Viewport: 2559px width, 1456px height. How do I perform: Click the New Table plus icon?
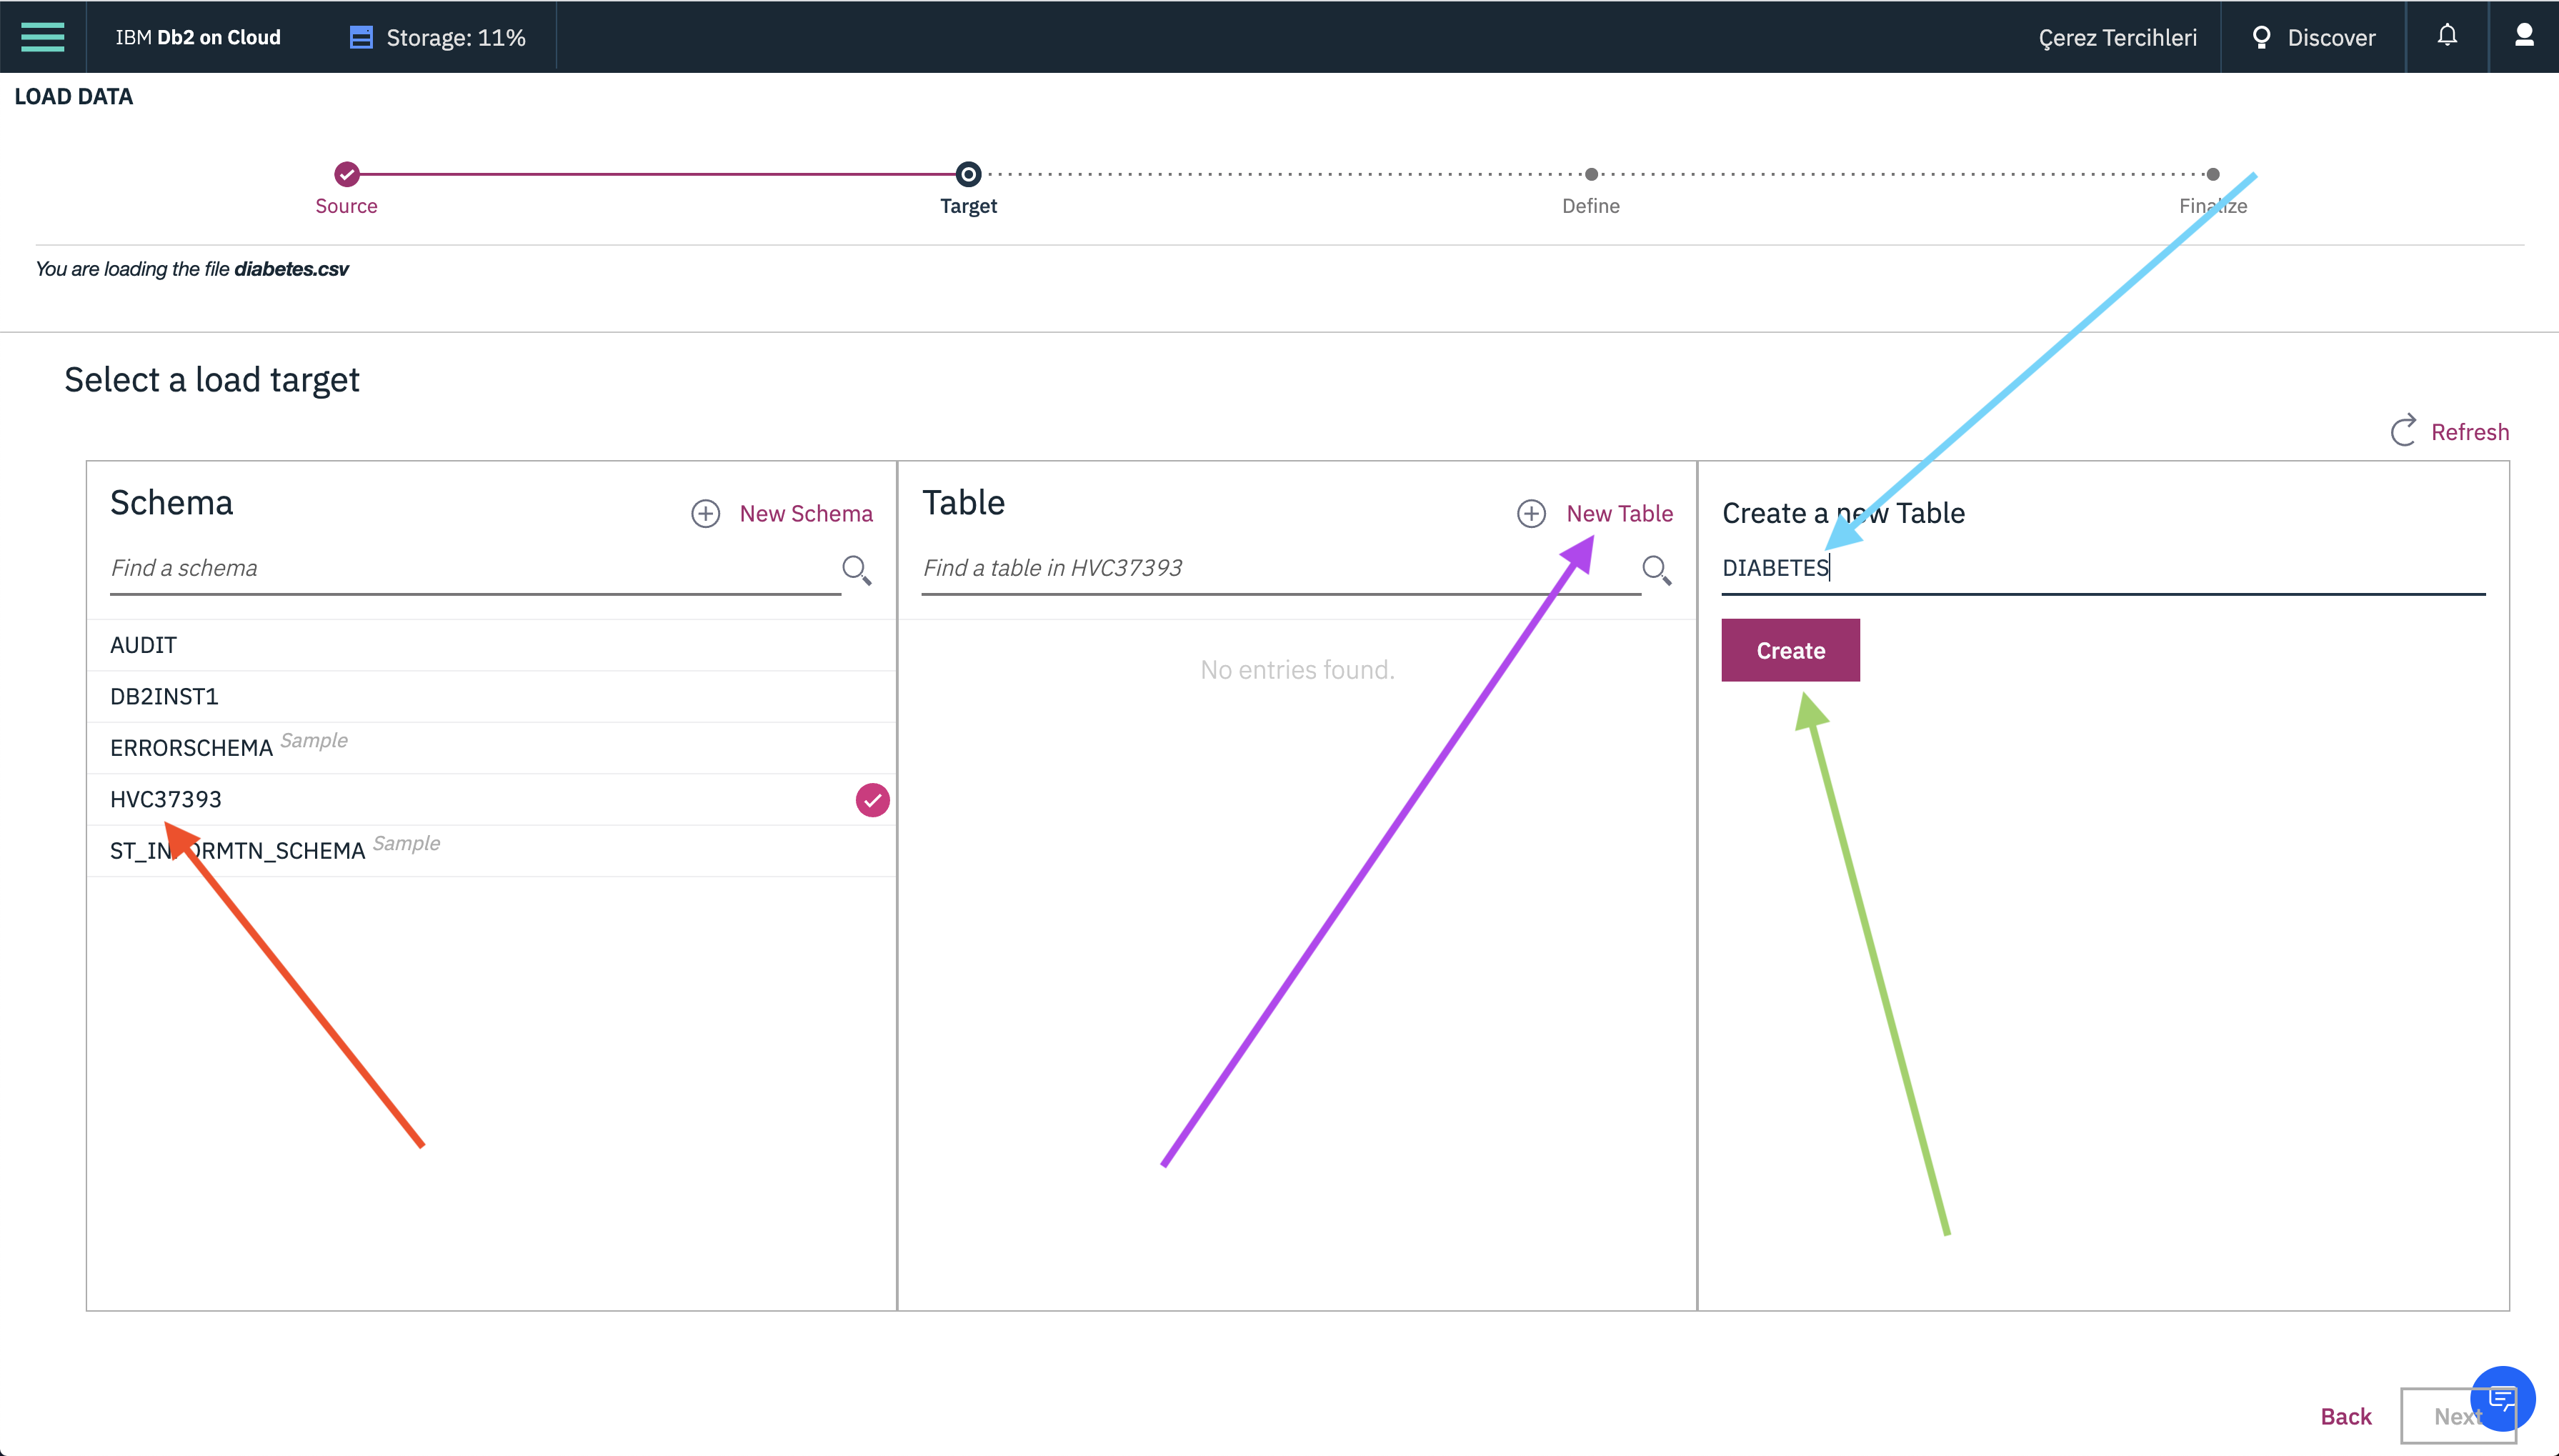click(1531, 513)
